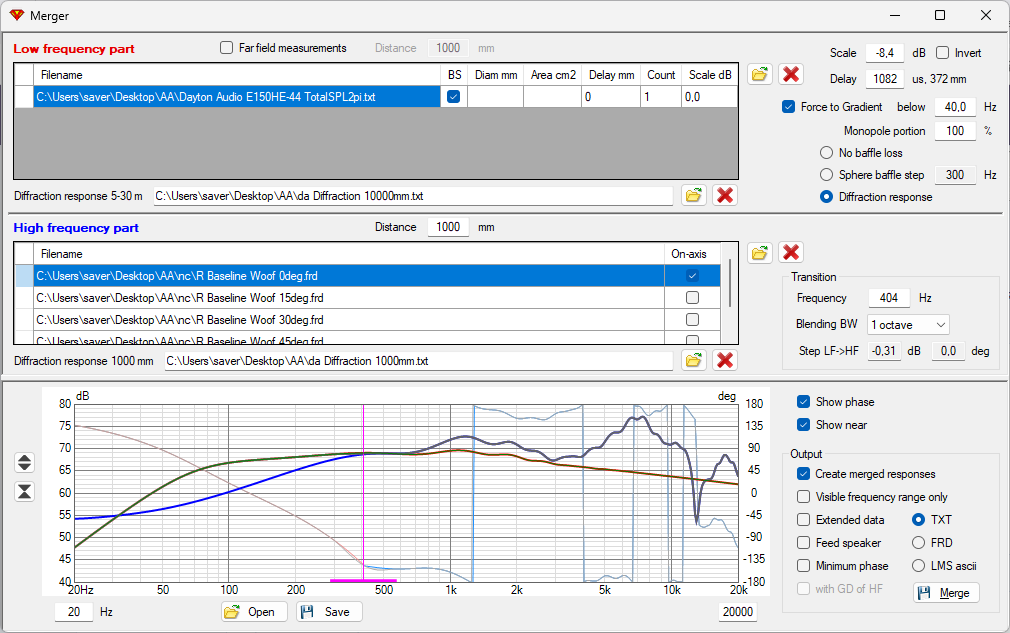
Task: Edit high frequency Distance field
Action: pos(448,227)
